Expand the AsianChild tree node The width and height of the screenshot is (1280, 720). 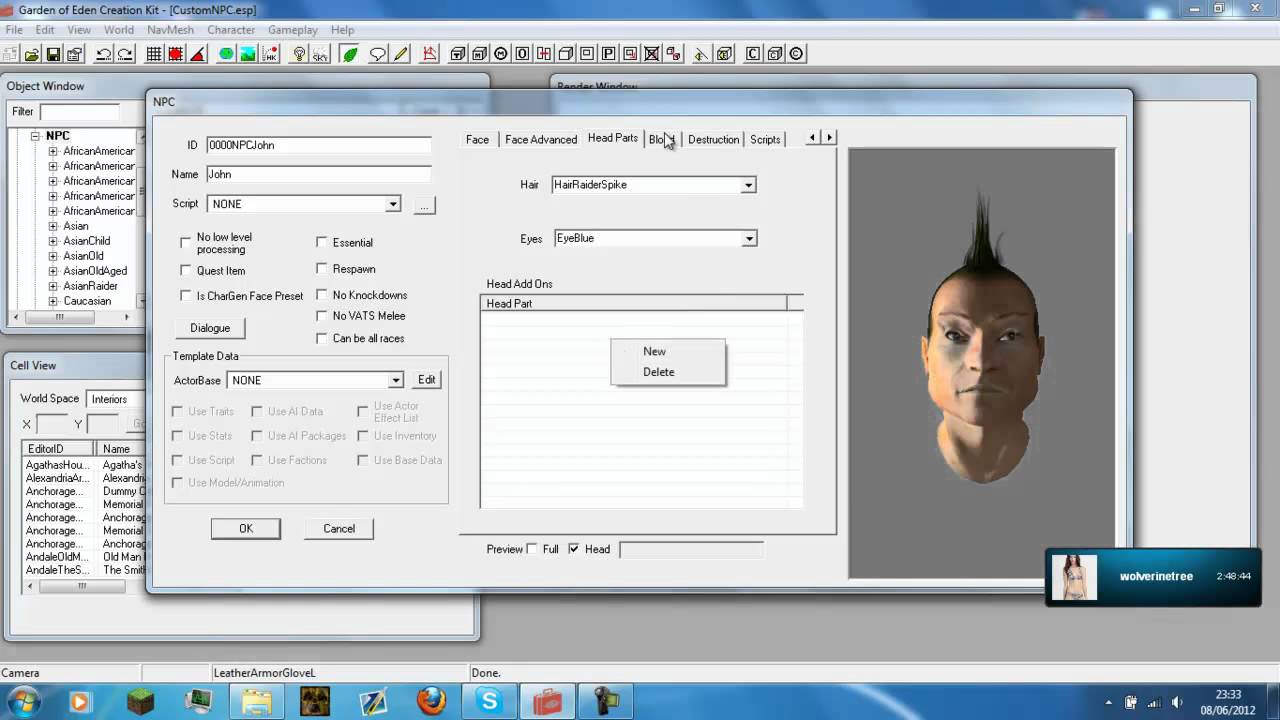tap(53, 241)
